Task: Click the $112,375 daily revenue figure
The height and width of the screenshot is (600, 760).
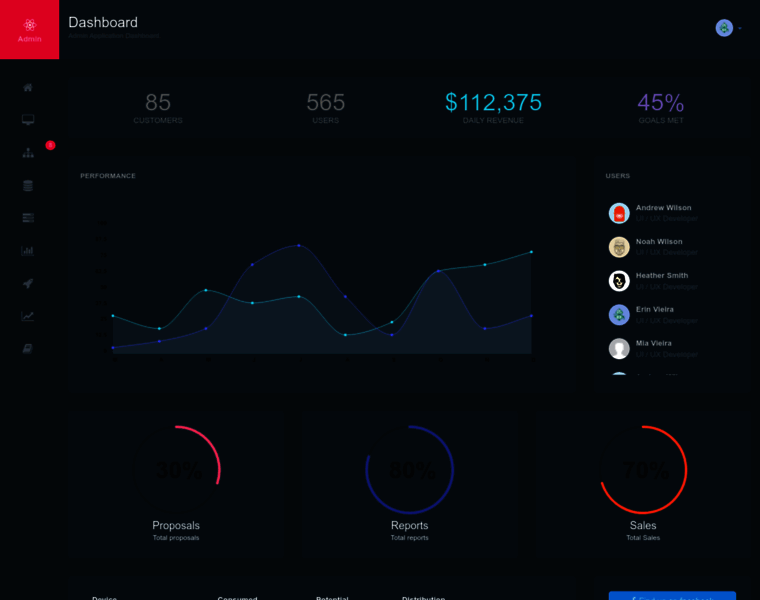Action: point(493,102)
